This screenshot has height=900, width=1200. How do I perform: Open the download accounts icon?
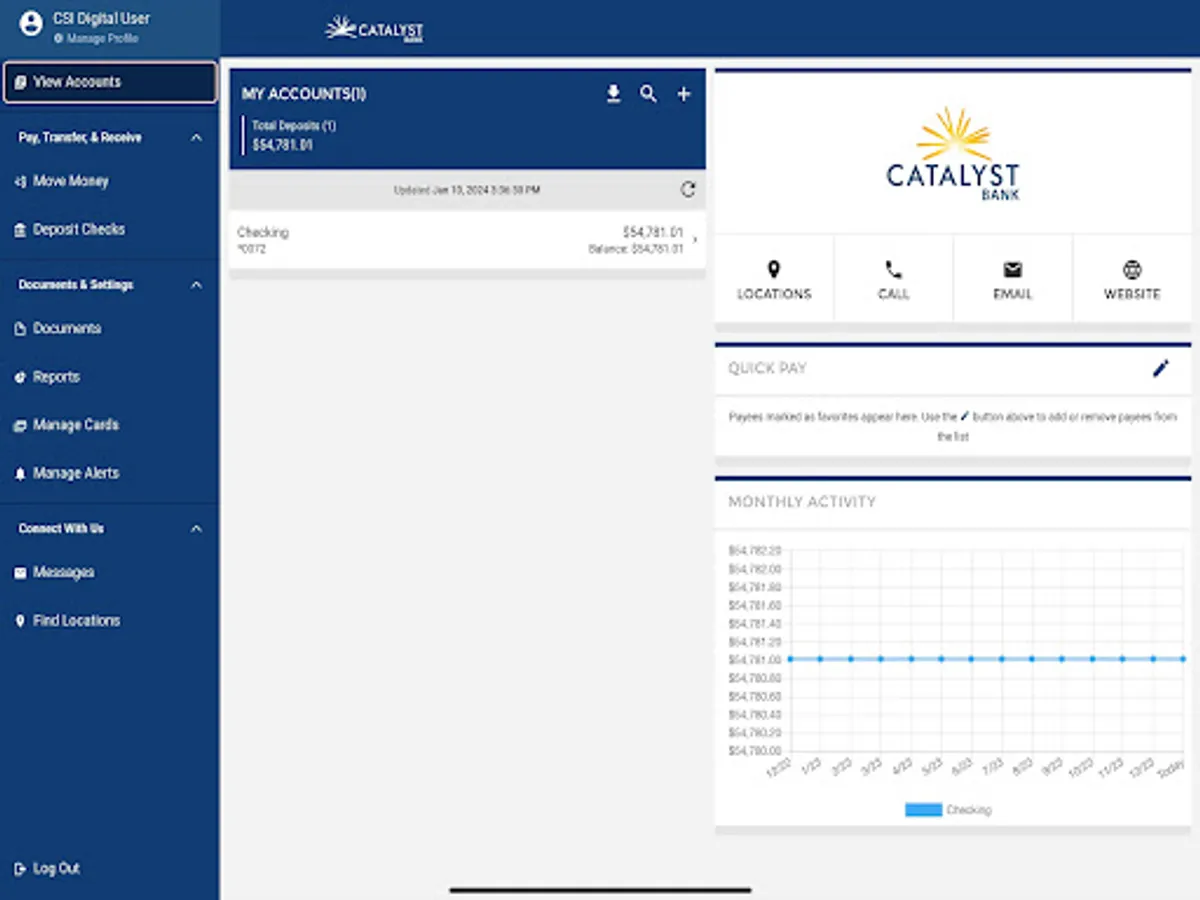(613, 93)
